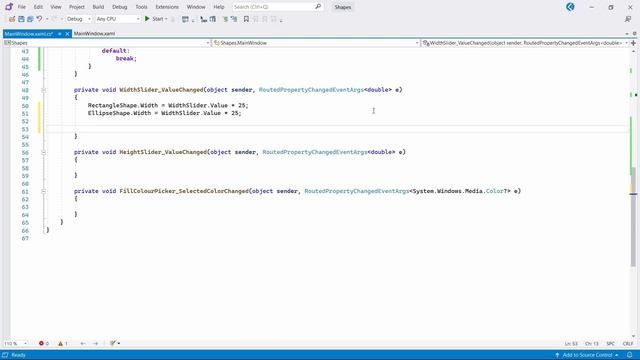Click the uncomment selected lines toolbar icon
Viewport: 640px width, 360px height.
tap(234, 19)
